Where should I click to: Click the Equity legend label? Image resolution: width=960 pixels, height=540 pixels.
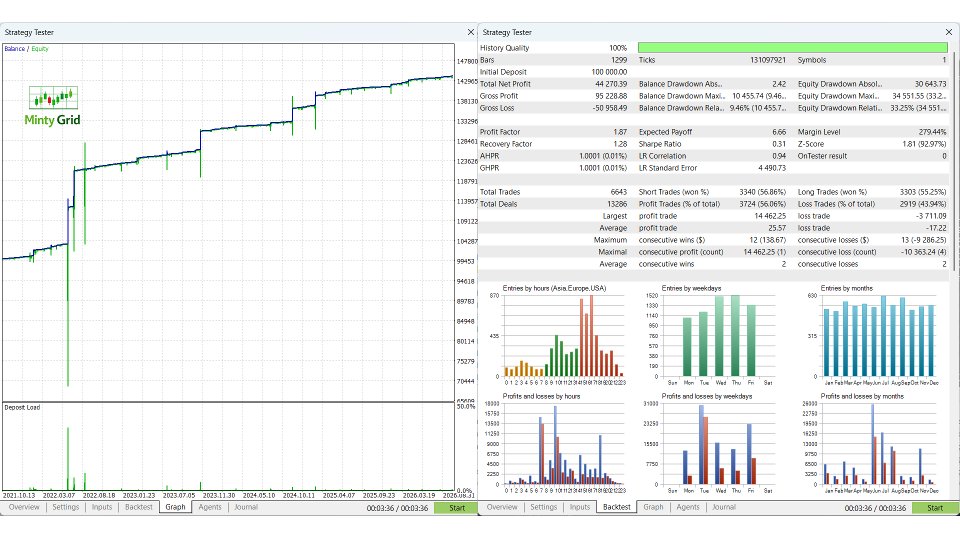pyautogui.click(x=40, y=48)
